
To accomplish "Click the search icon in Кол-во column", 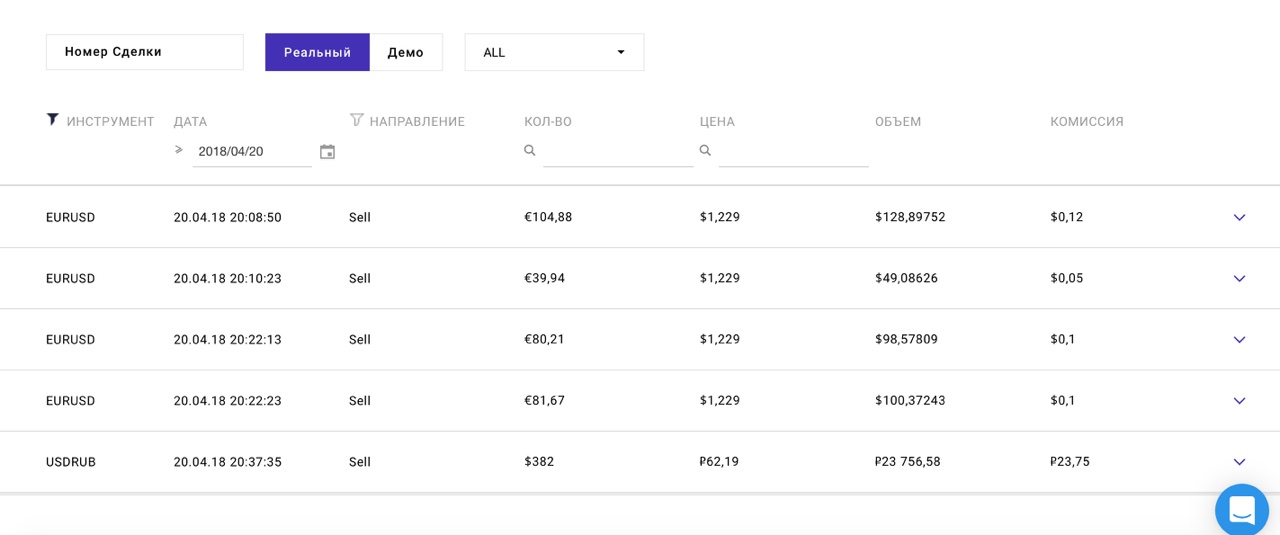I will pos(530,151).
